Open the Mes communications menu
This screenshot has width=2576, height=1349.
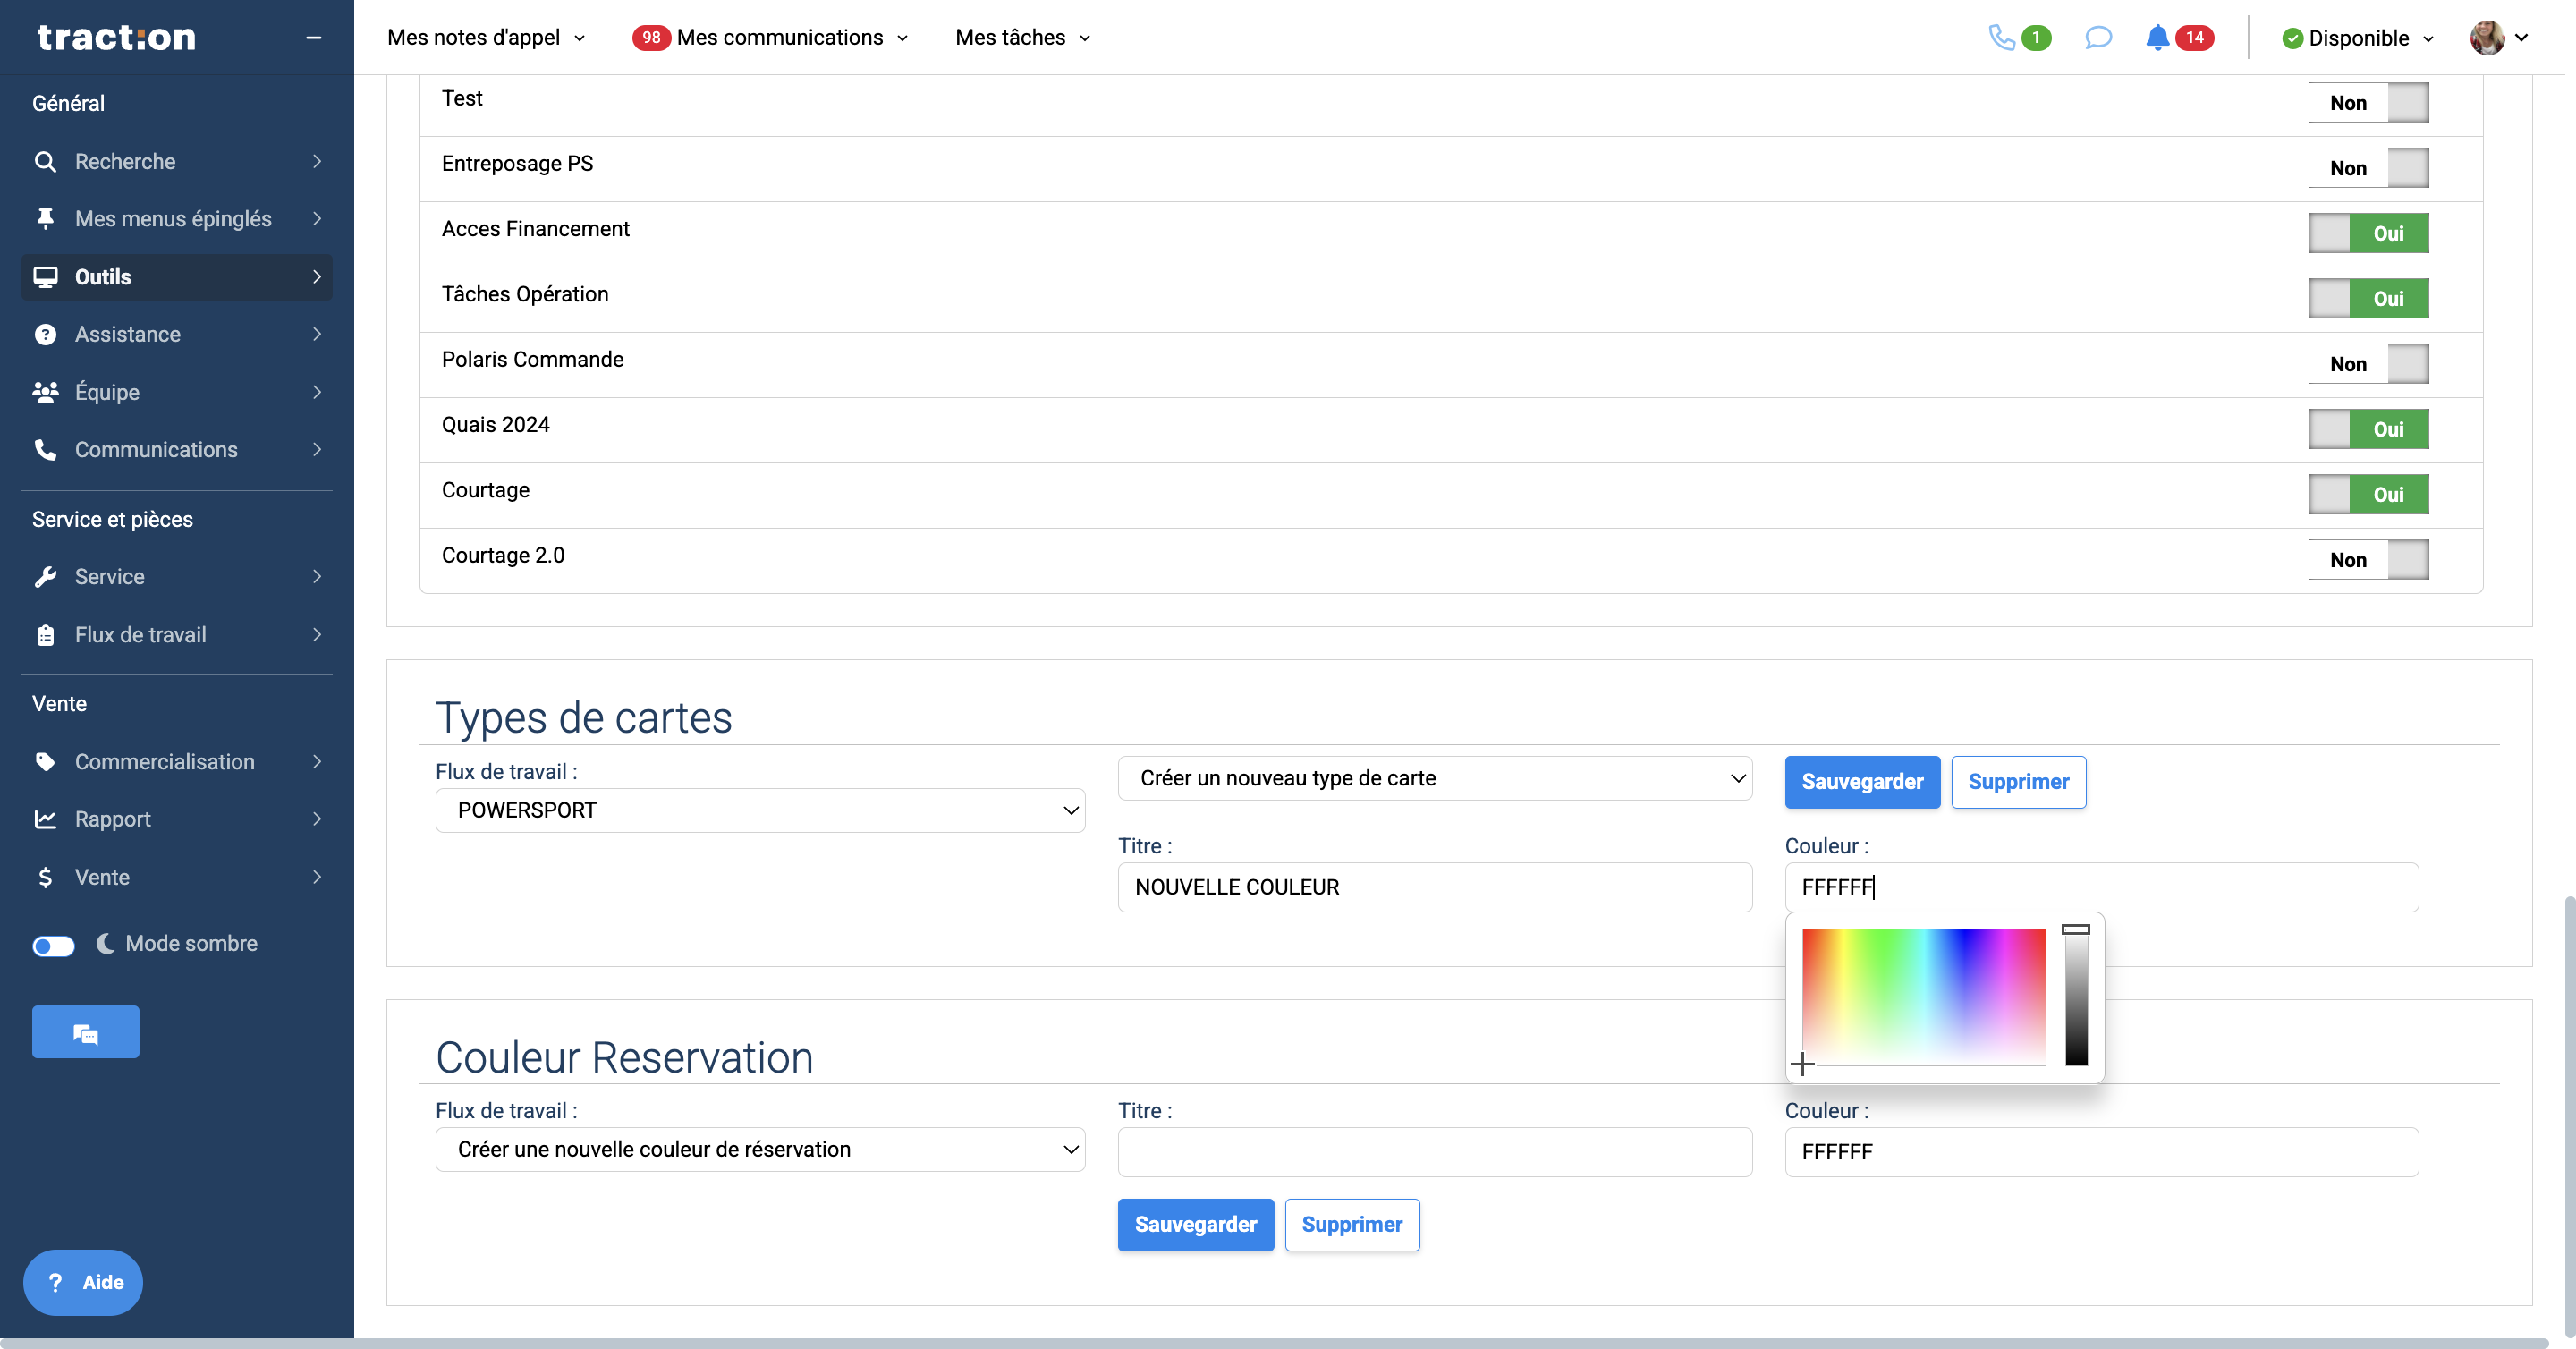(x=780, y=38)
